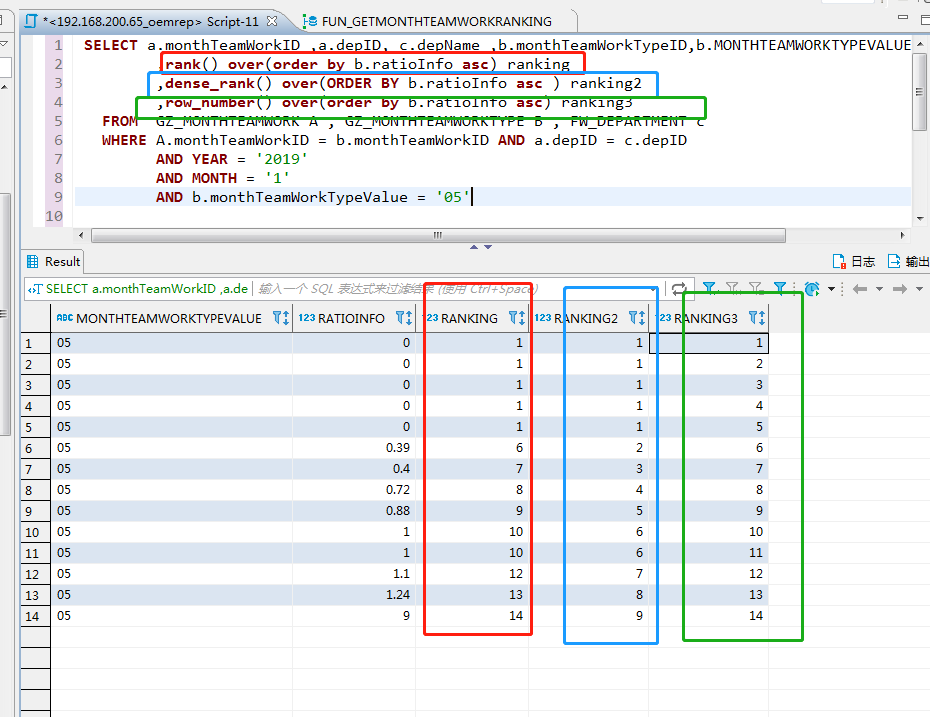Click the RATIOINFO column filter/sort icon
Viewport: 930px width, 717px height.
[404, 318]
